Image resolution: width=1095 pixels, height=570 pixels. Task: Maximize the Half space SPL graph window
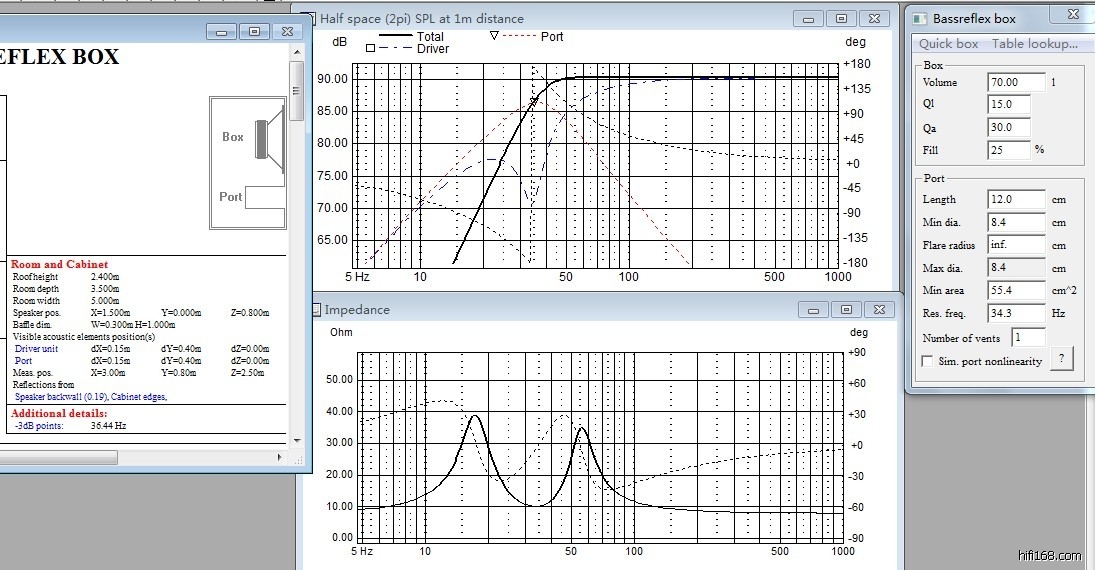841,18
